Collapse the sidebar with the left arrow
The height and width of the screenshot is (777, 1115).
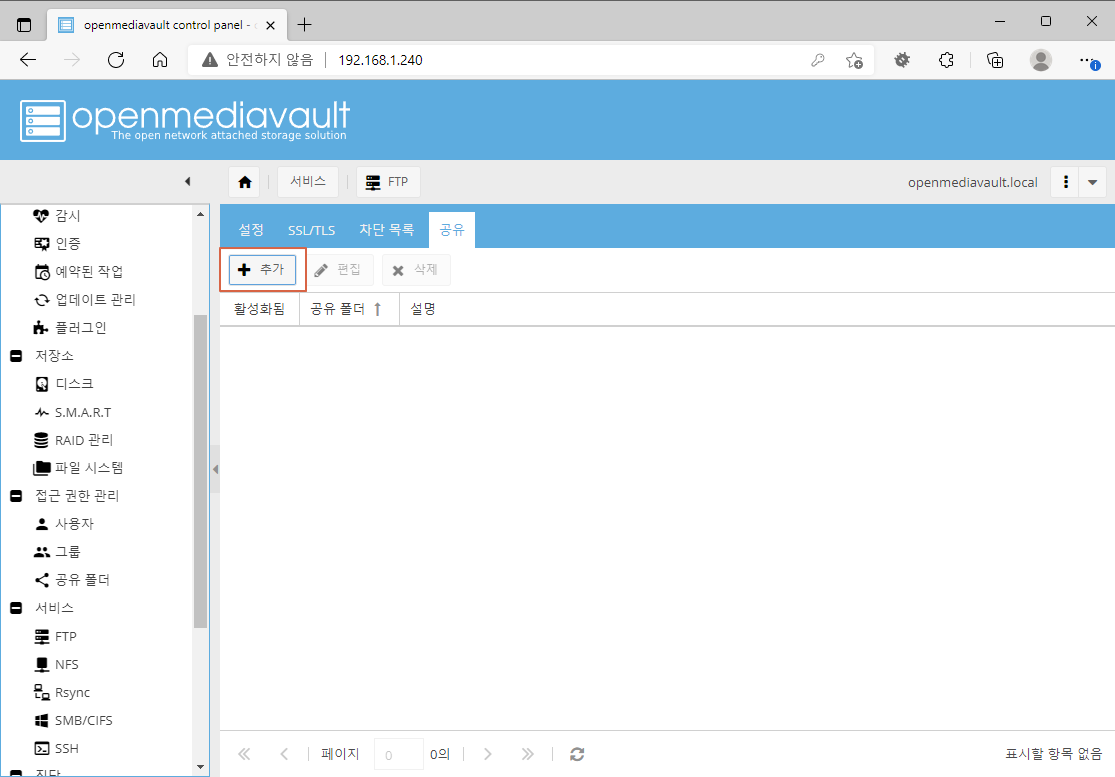(x=188, y=181)
